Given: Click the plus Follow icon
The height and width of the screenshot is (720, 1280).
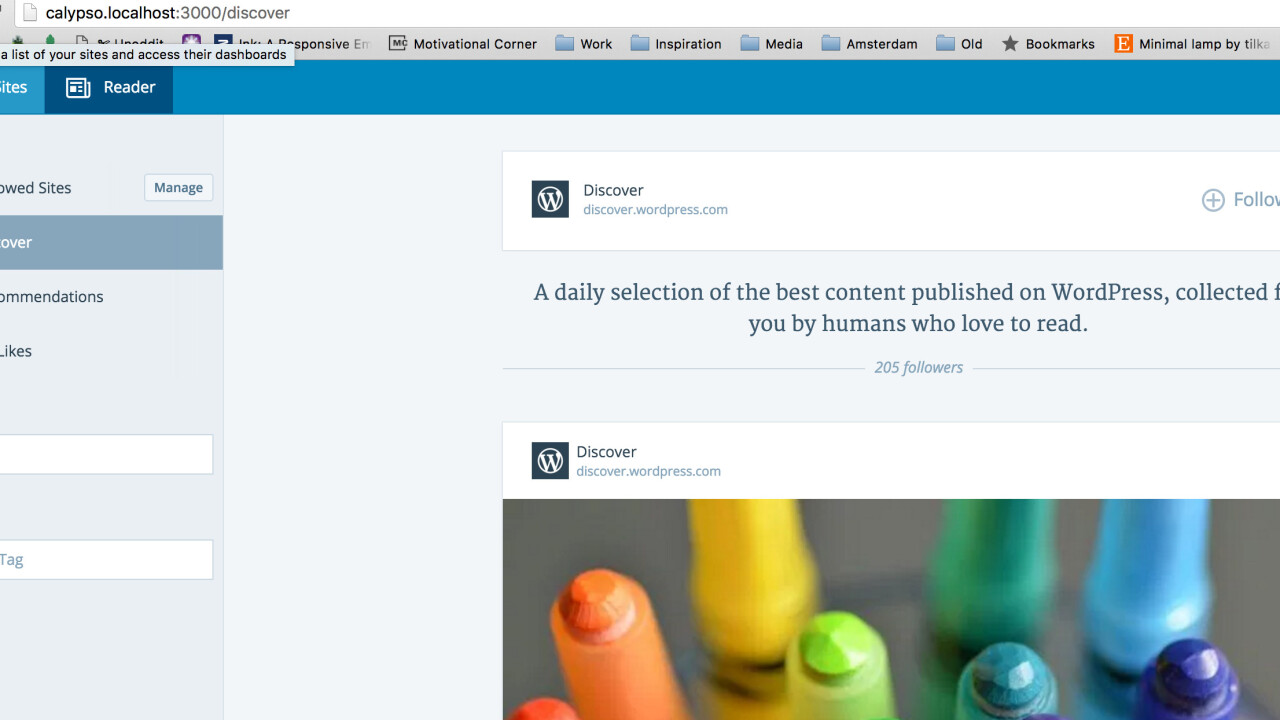Looking at the screenshot, I should tap(1212, 200).
